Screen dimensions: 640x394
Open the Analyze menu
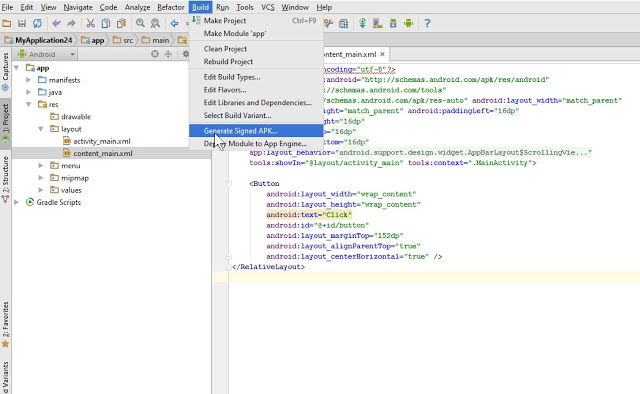138,7
